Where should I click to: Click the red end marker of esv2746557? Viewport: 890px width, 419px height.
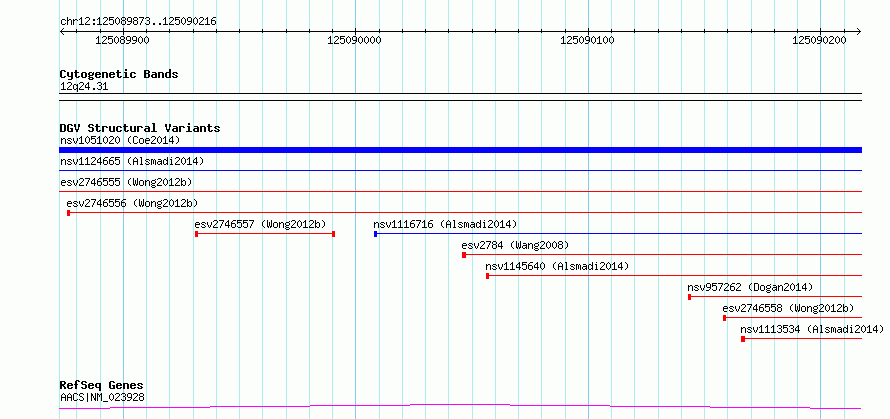pos(334,234)
